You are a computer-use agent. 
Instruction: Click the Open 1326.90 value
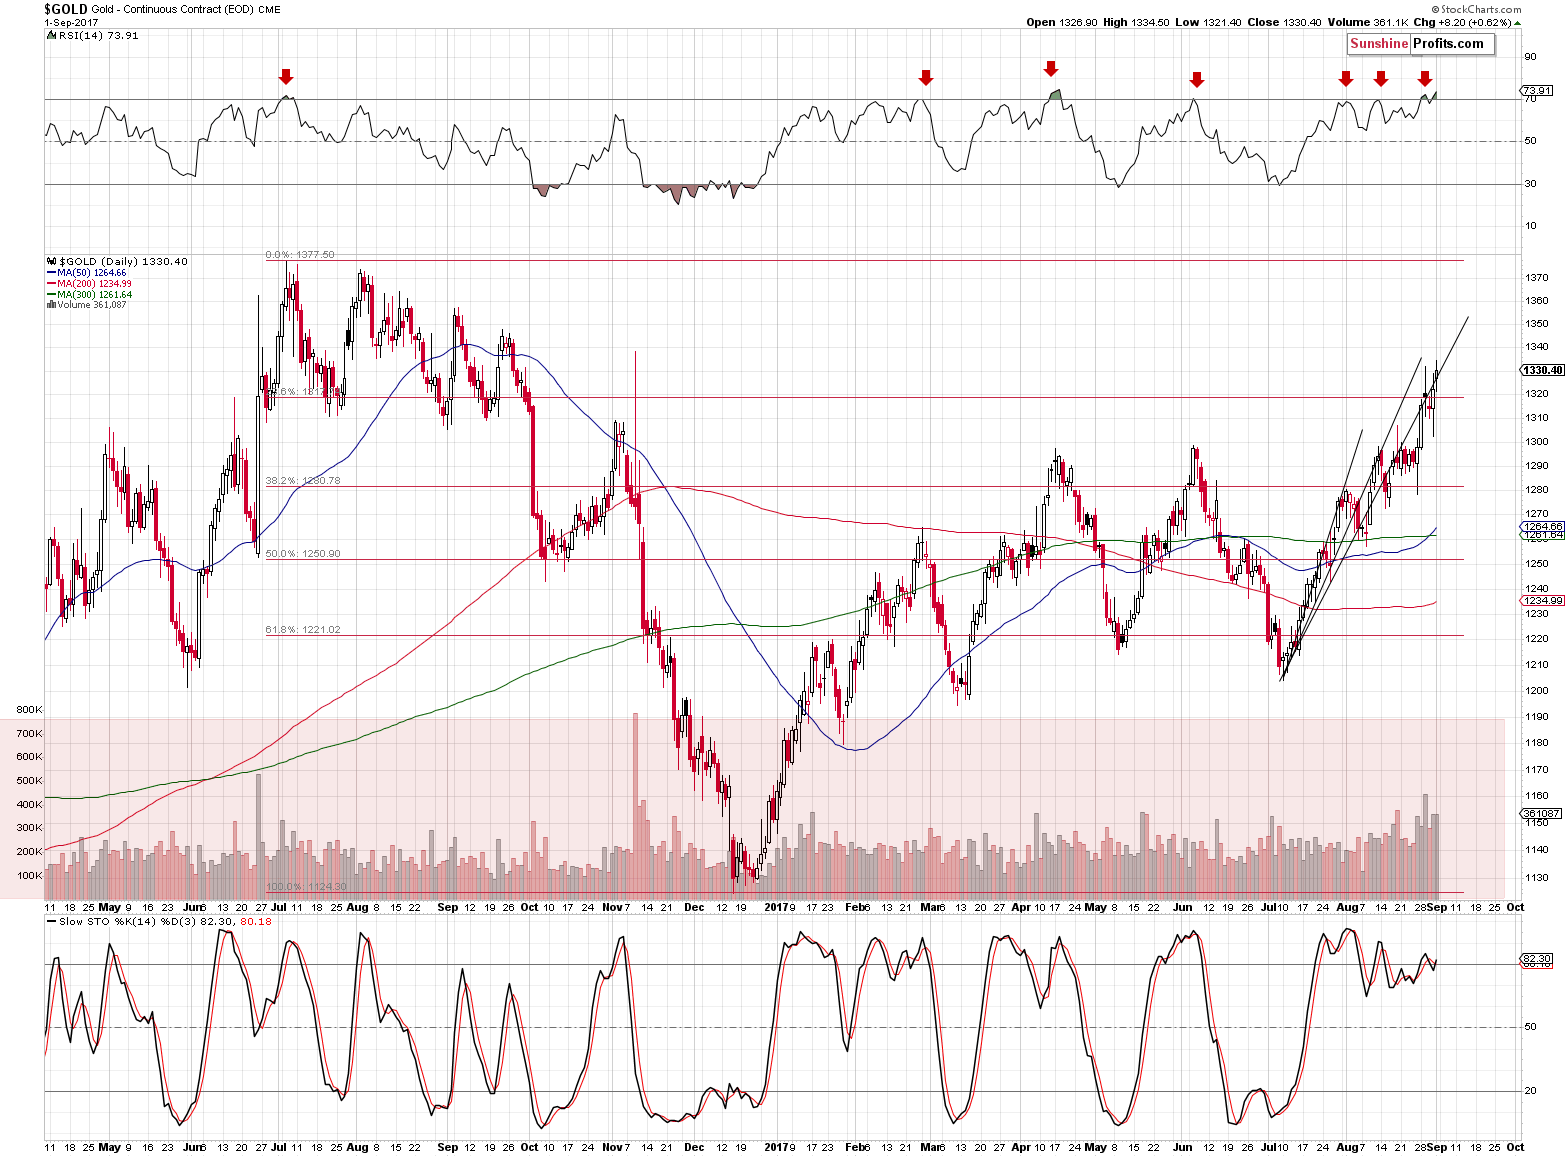pos(1062,22)
